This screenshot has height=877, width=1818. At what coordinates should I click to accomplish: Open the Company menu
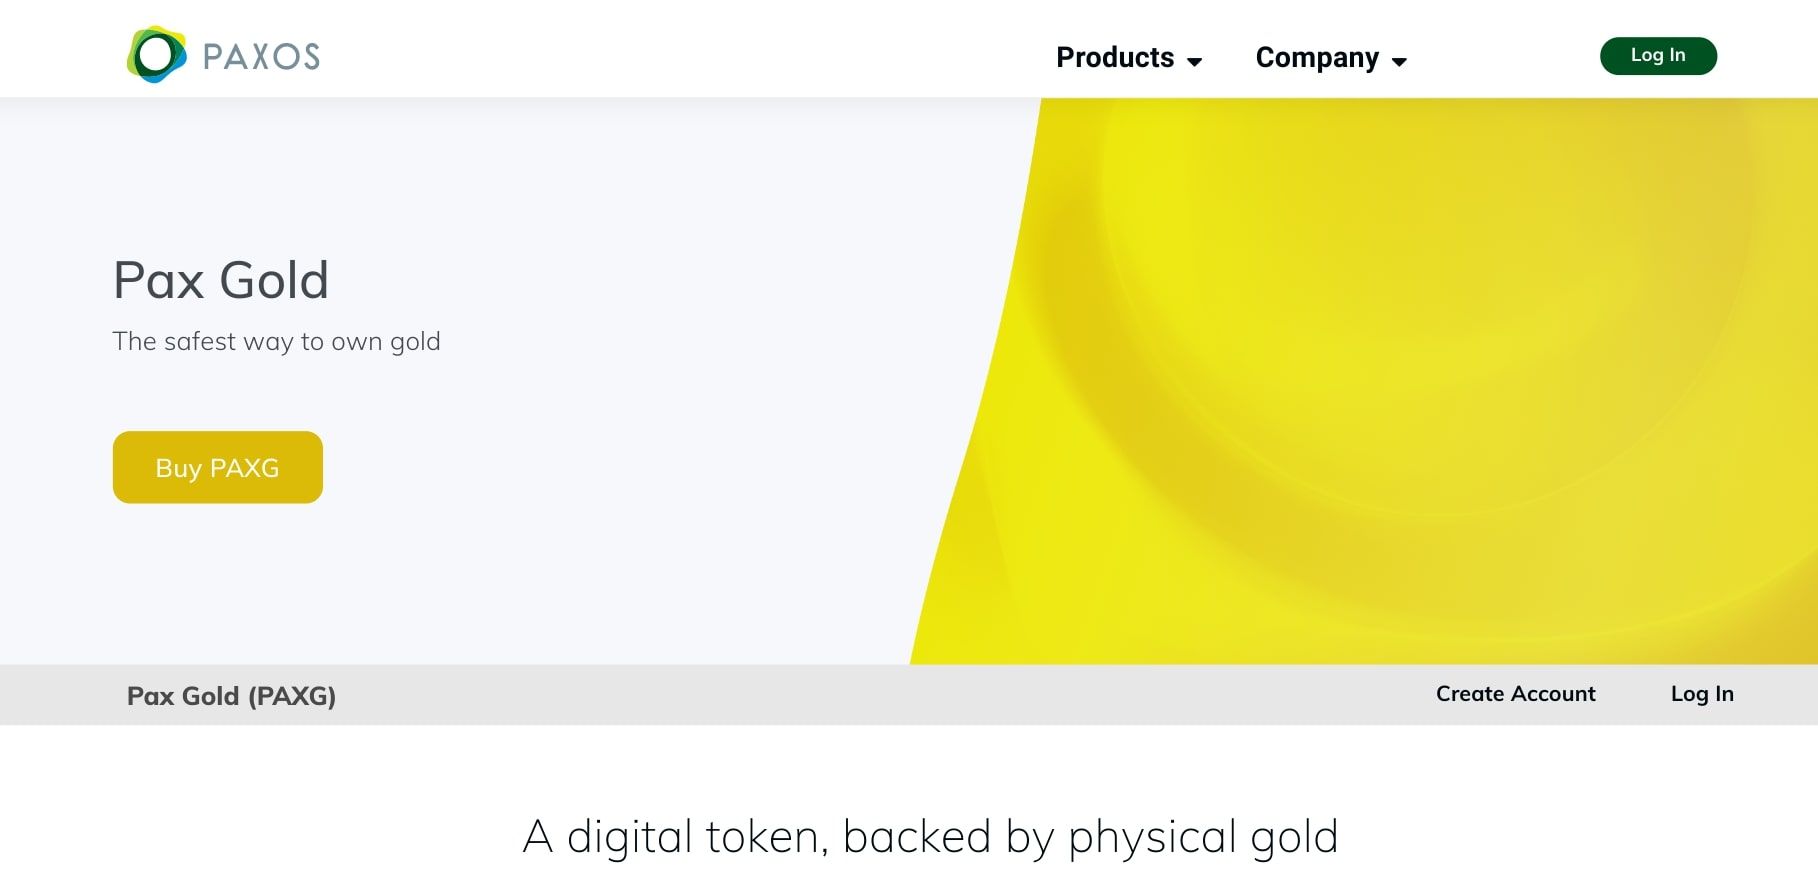point(1317,58)
